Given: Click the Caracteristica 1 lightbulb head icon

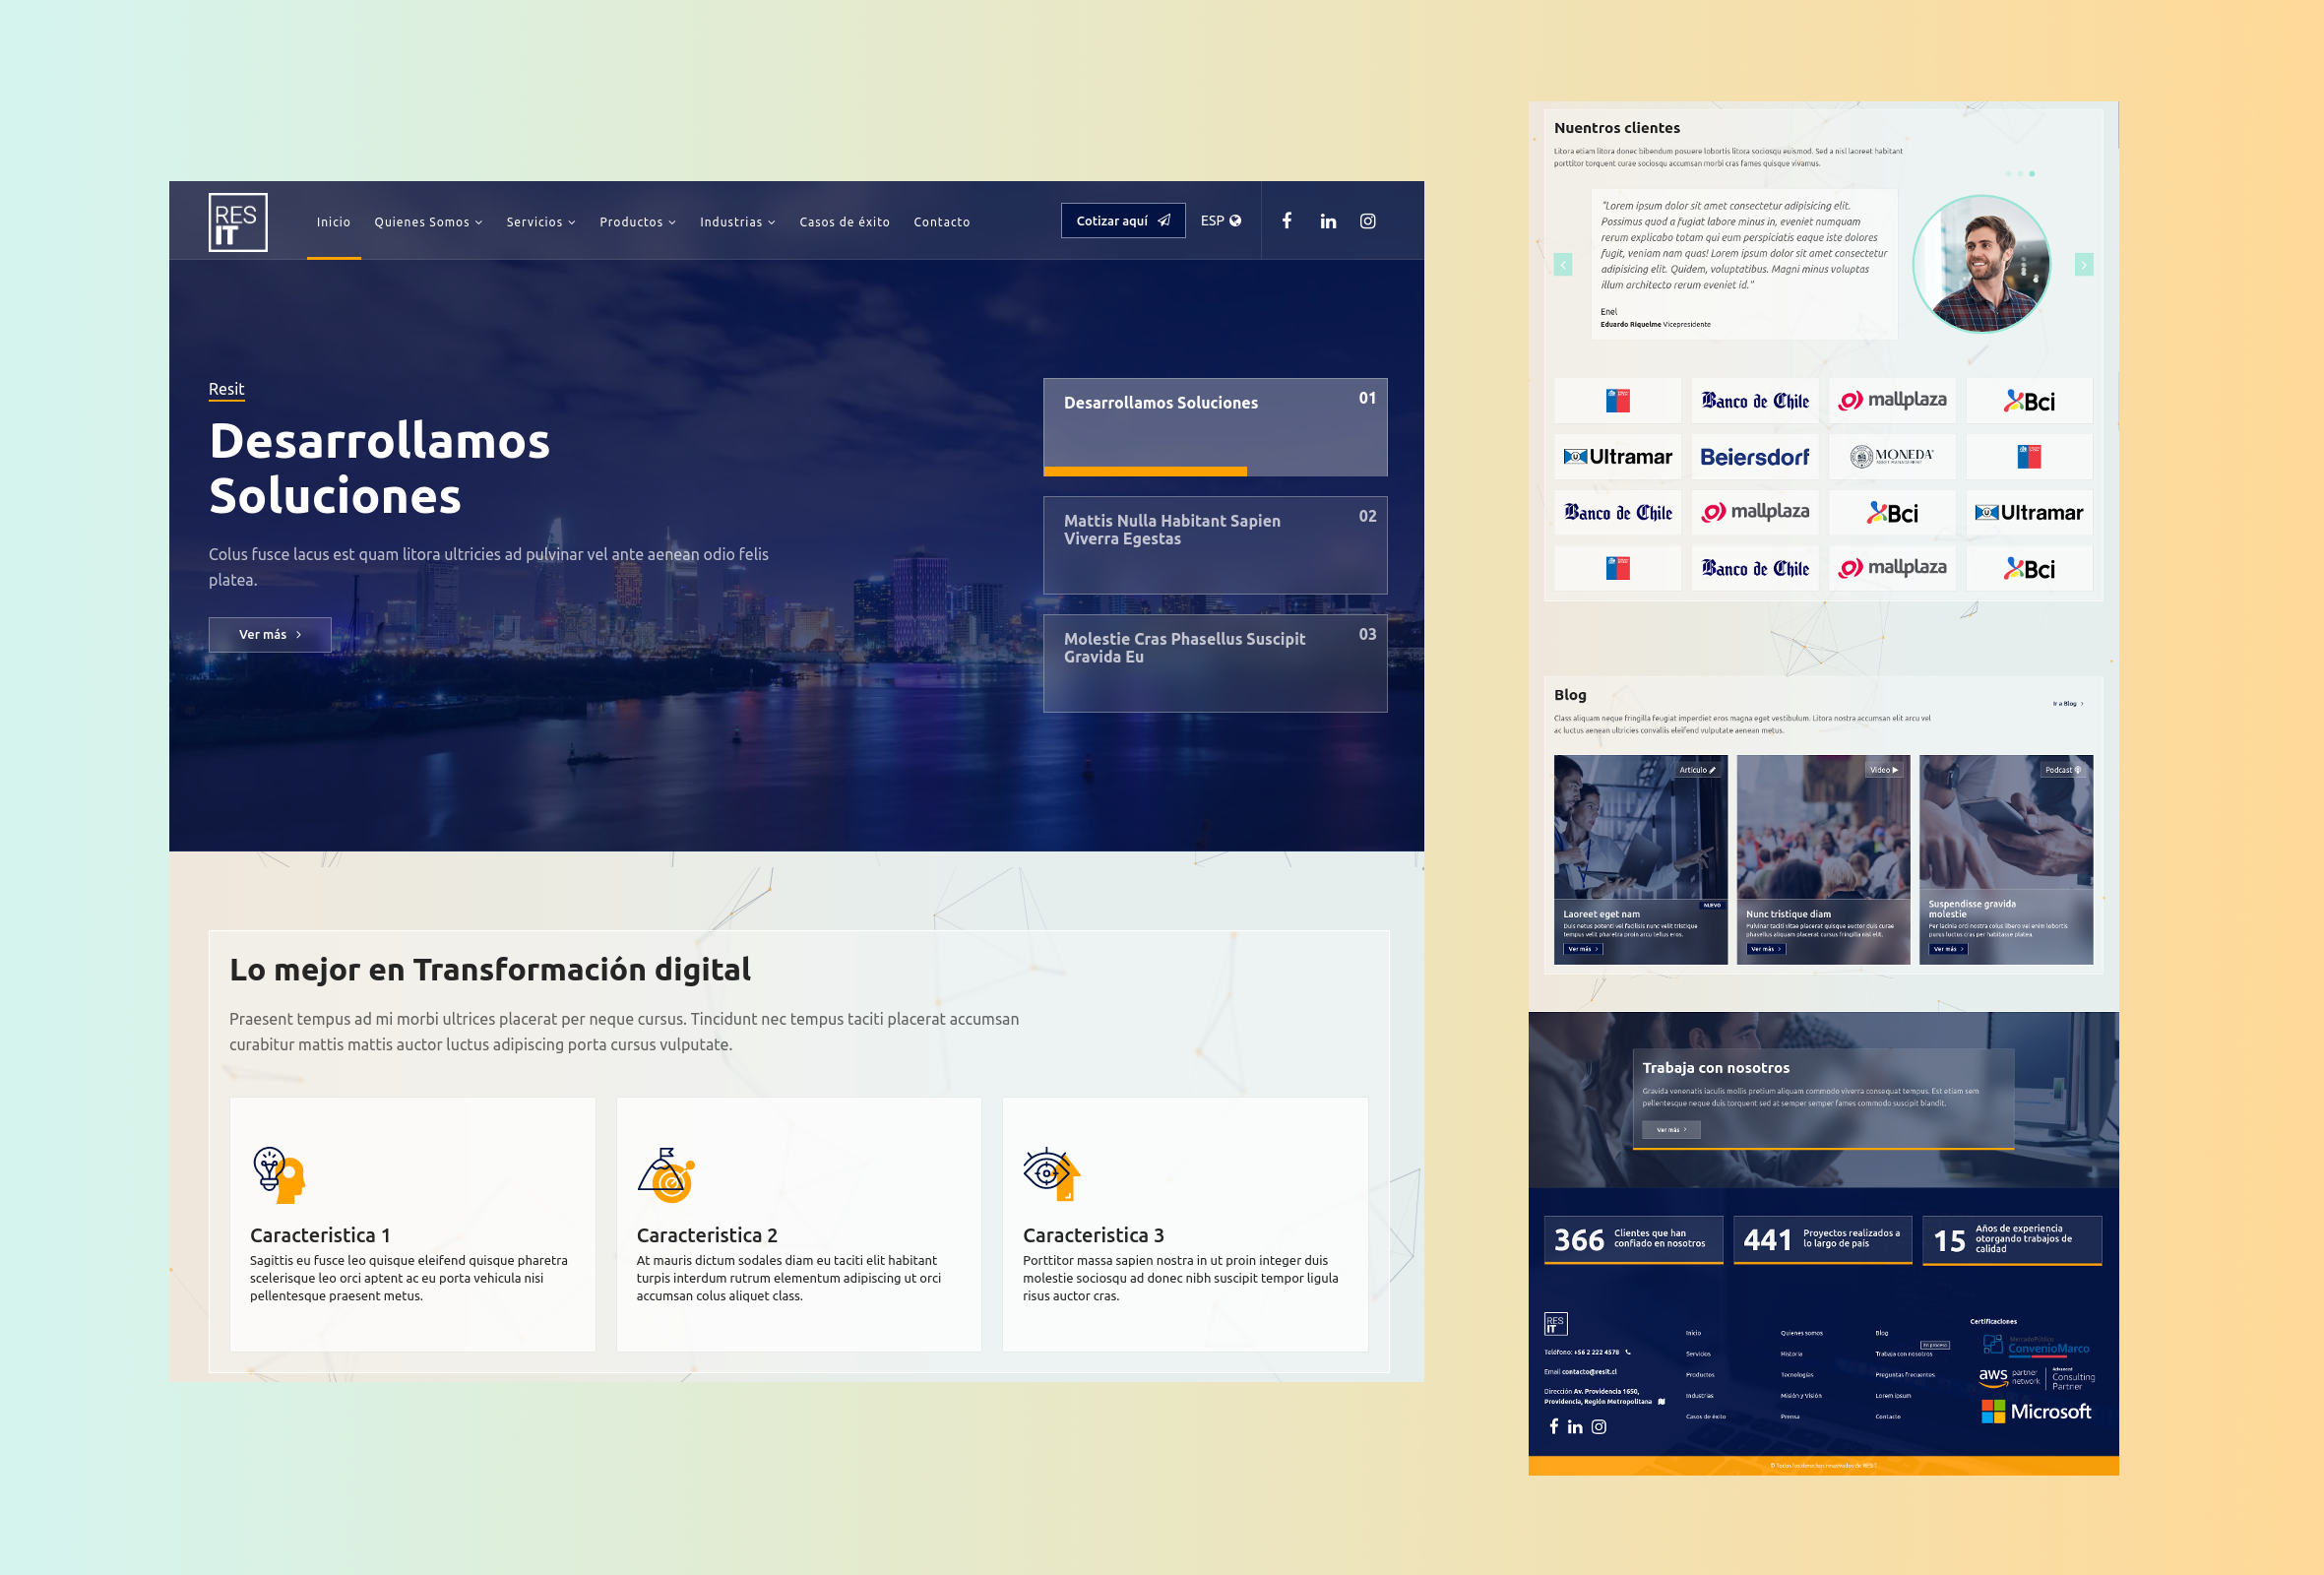Looking at the screenshot, I should pyautogui.click(x=278, y=1174).
